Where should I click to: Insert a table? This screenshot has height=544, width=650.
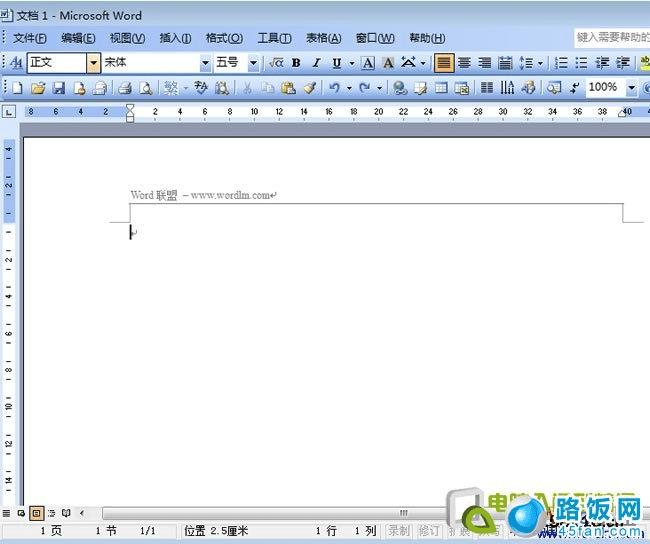[441, 88]
